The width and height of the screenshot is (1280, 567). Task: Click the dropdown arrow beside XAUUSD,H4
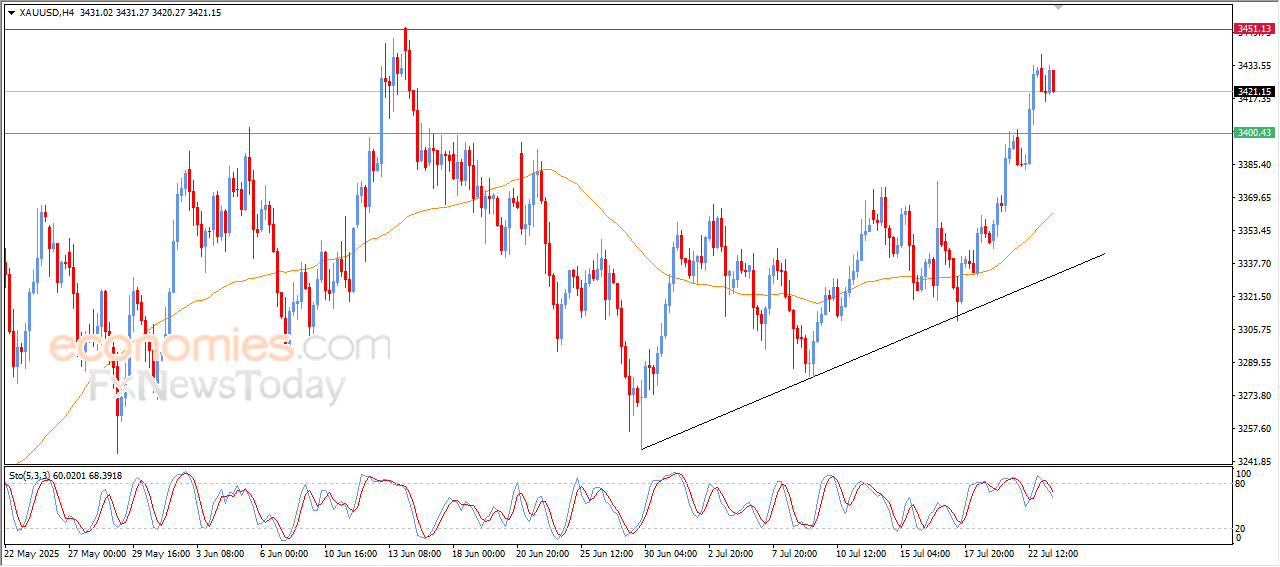pyautogui.click(x=11, y=13)
